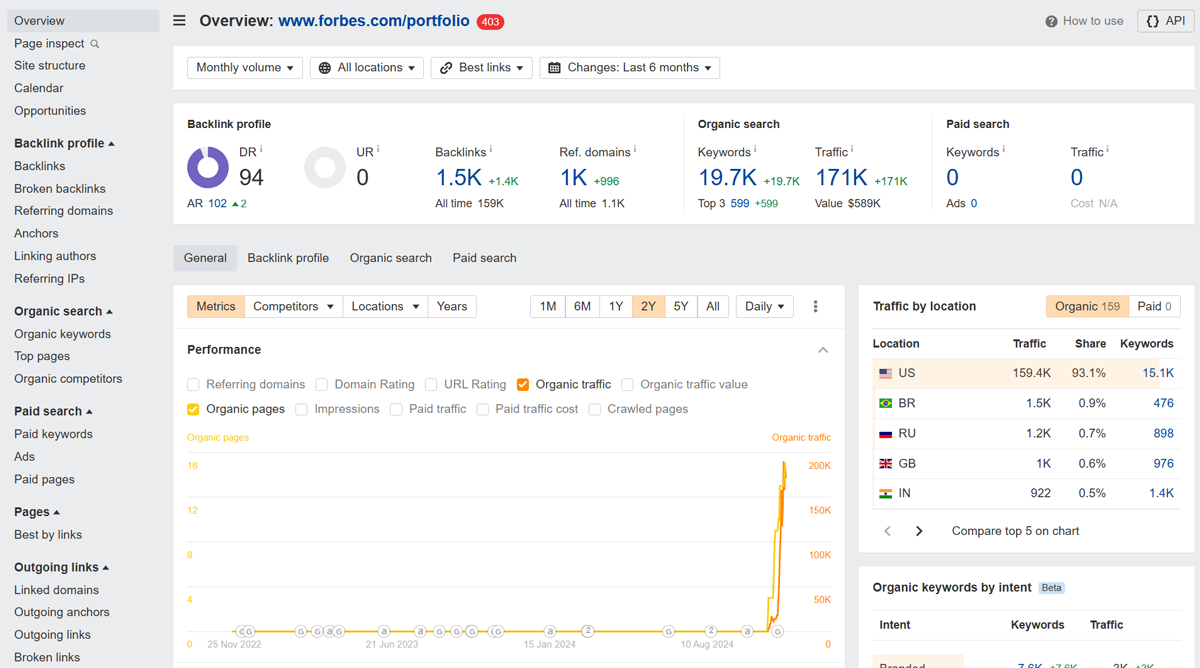Viewport: 1200px width, 668px height.
Task: Click the info icon beside Backlinks metric
Action: coord(491,150)
